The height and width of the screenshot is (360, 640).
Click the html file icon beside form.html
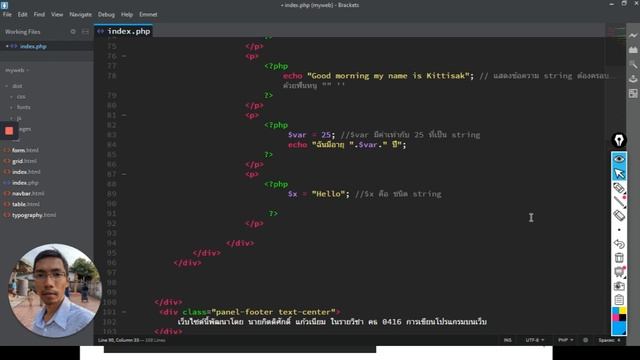tap(7, 150)
